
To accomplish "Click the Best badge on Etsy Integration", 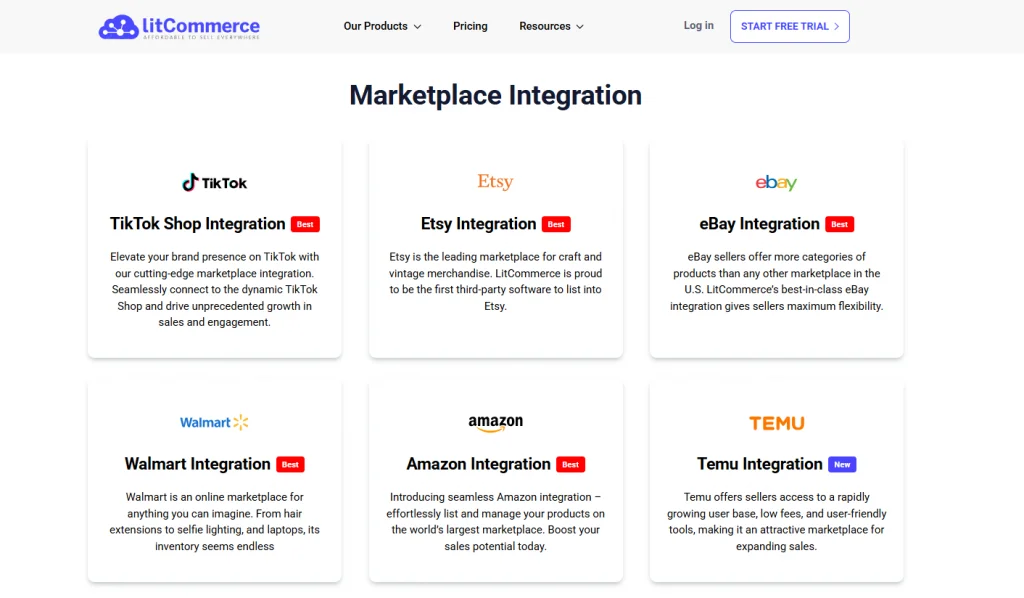I will point(556,224).
